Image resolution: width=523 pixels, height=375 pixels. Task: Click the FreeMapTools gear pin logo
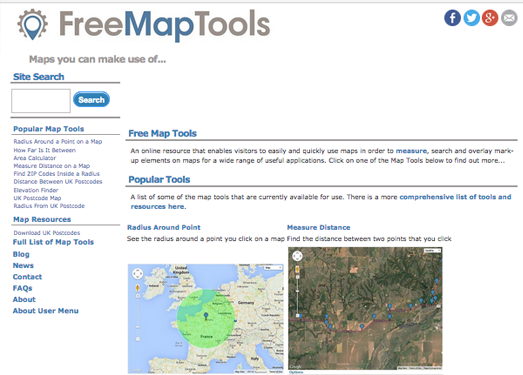32,24
